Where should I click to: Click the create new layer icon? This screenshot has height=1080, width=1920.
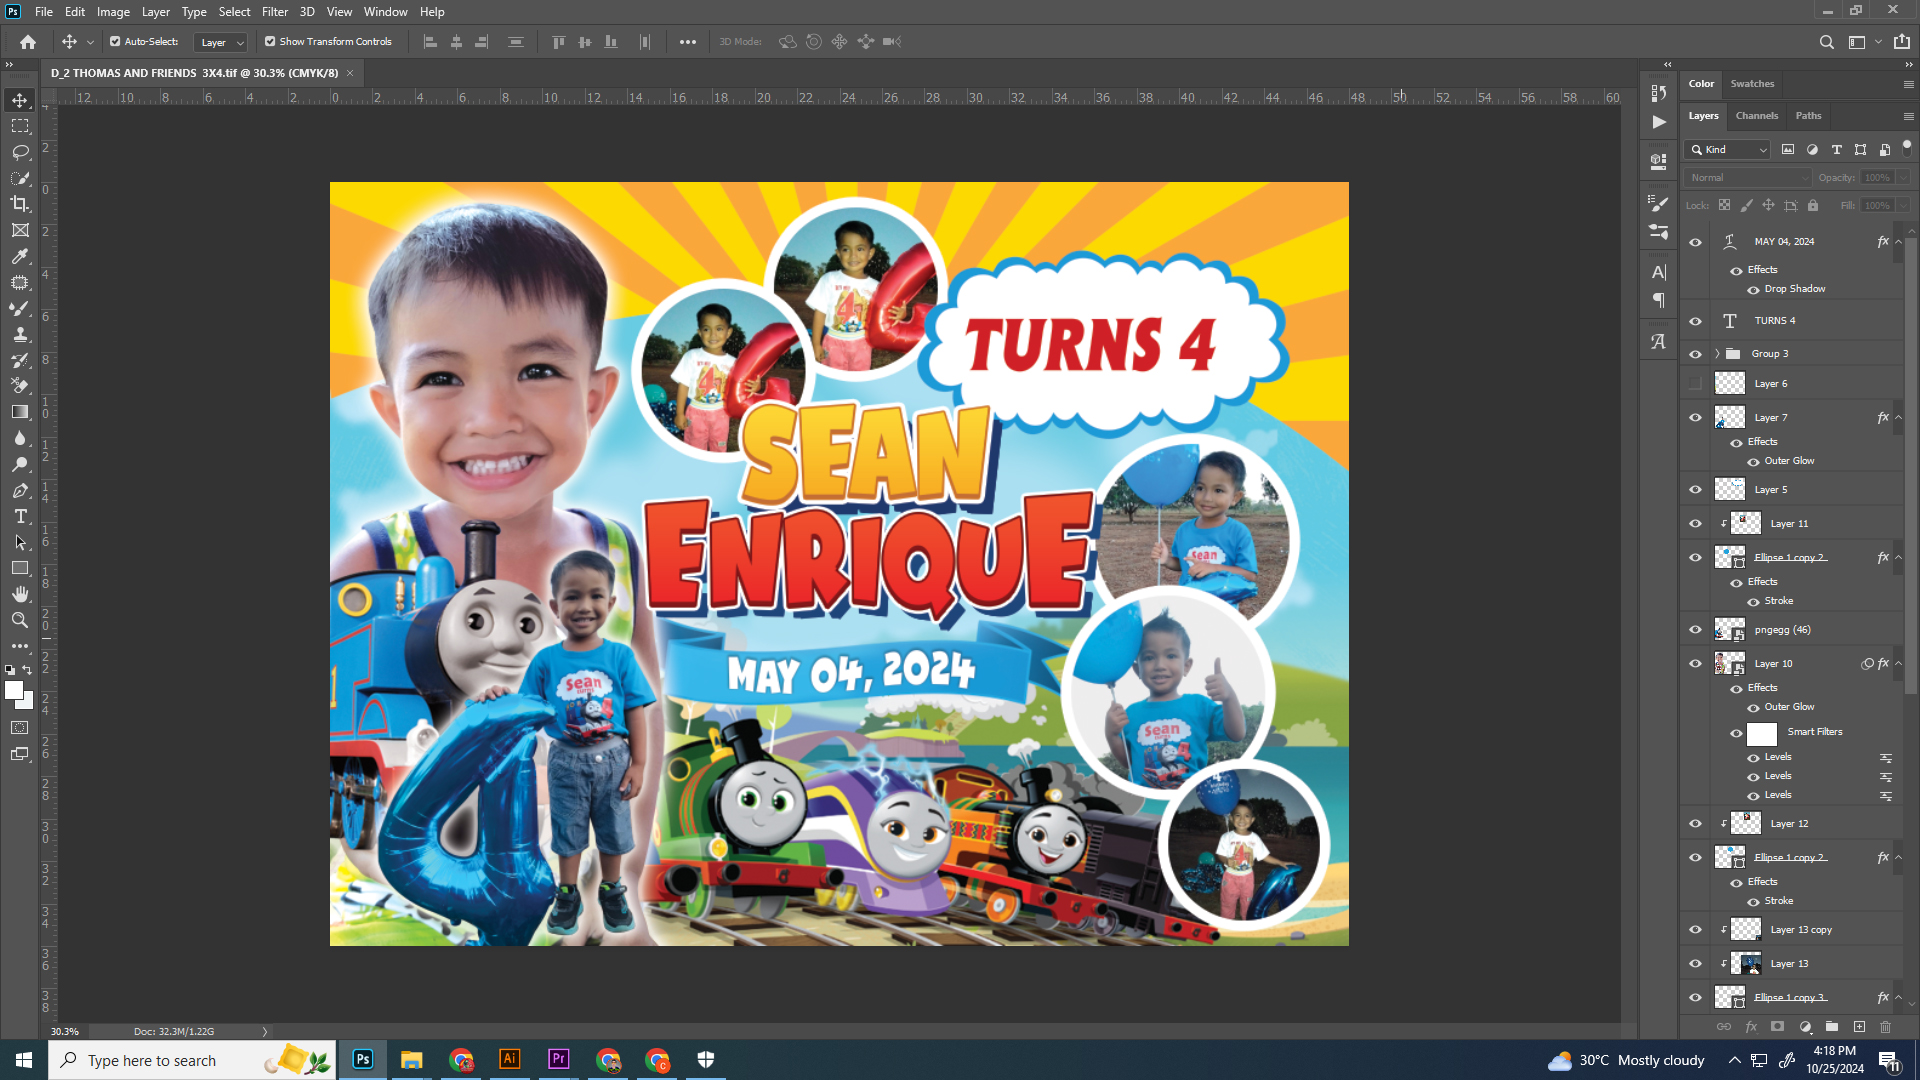1859,1027
